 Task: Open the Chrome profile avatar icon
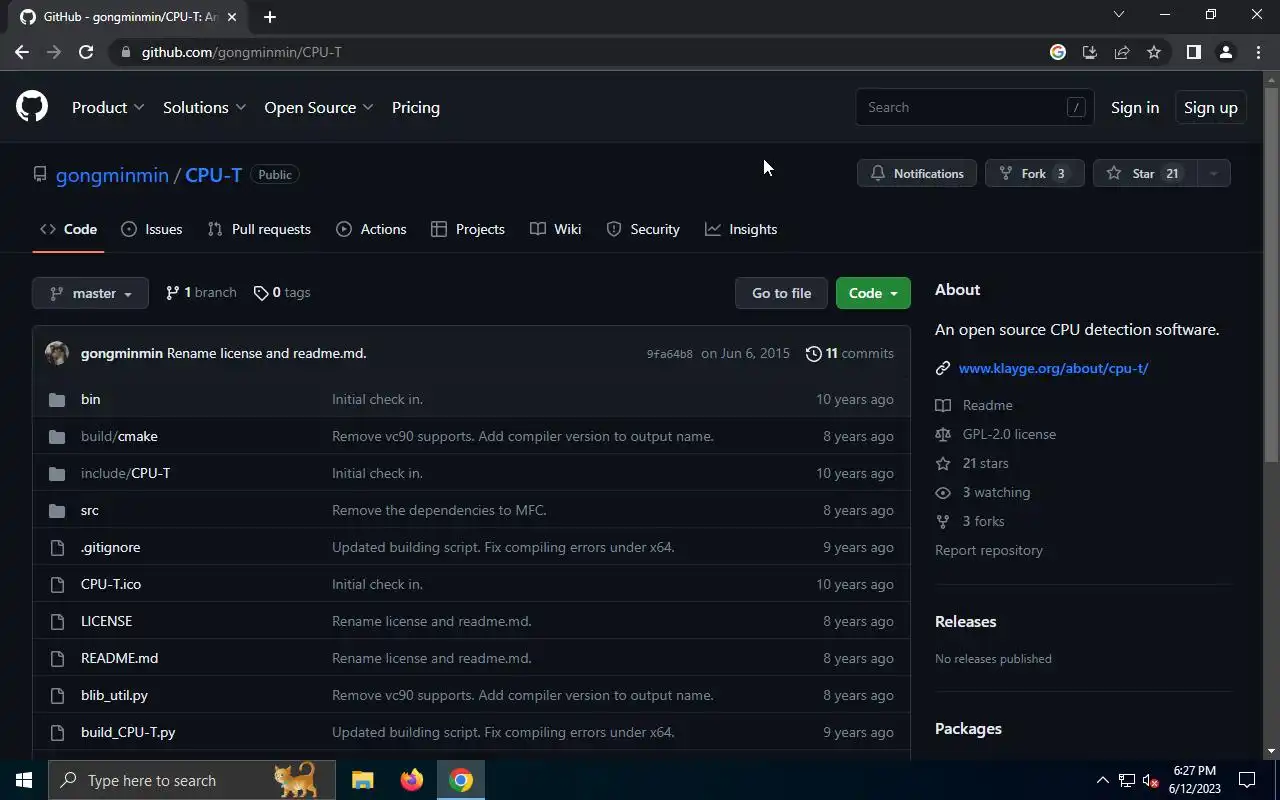click(x=1225, y=52)
